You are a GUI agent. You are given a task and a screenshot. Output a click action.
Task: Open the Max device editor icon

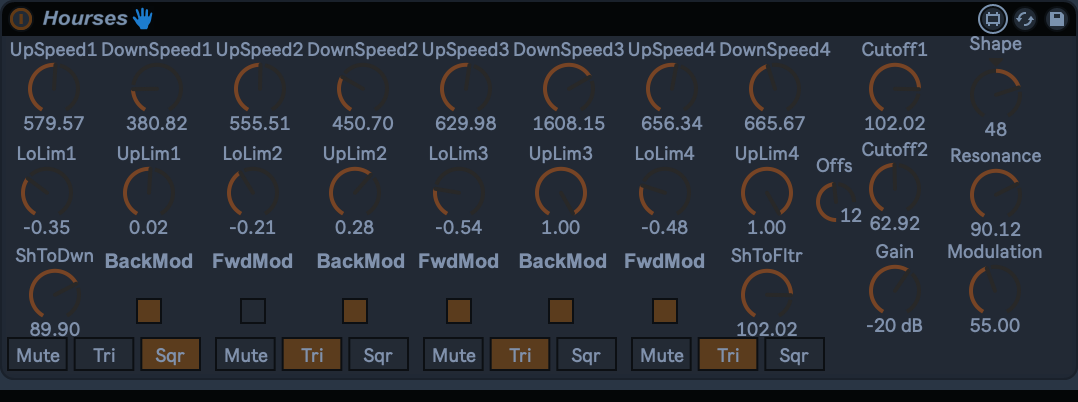pos(991,18)
